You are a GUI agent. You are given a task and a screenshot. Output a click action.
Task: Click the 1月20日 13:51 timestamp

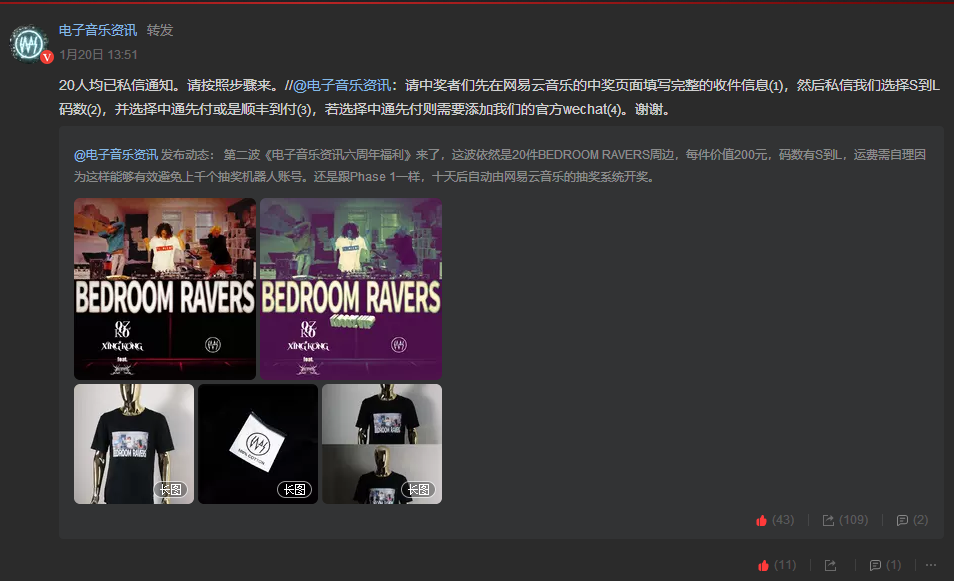click(98, 55)
